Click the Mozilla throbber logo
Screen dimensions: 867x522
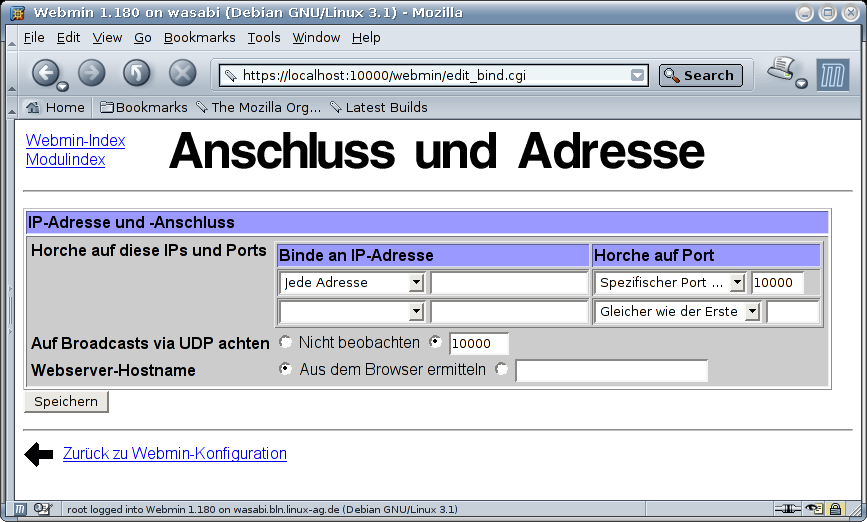click(x=833, y=75)
